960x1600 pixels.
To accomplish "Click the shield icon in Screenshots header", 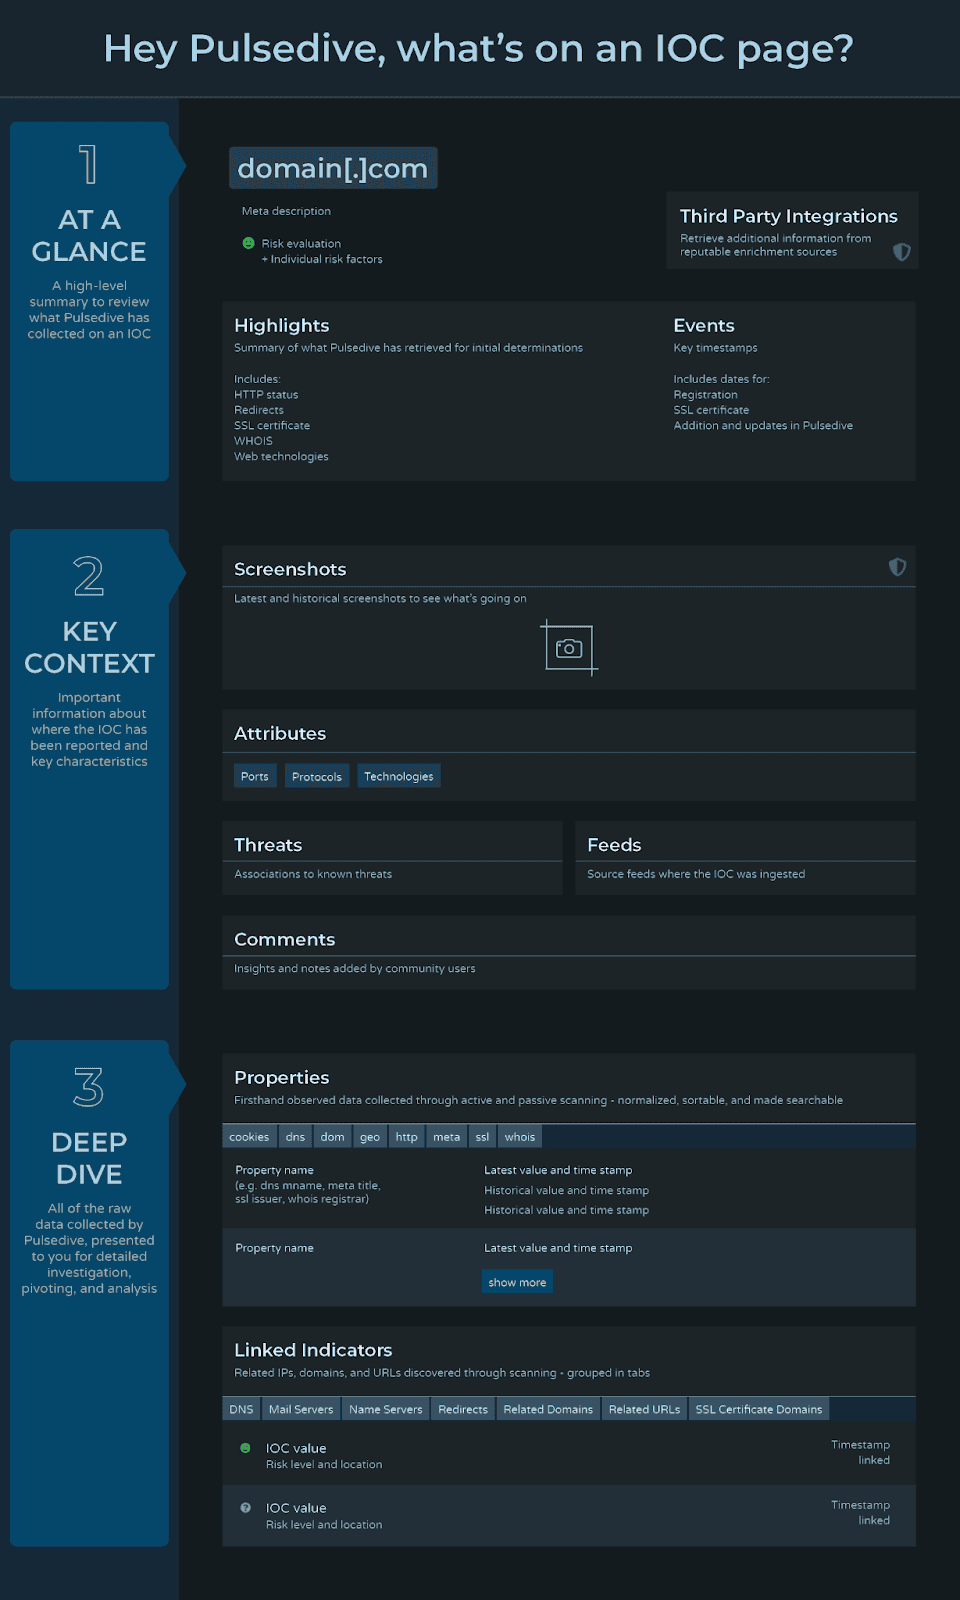I will point(897,567).
